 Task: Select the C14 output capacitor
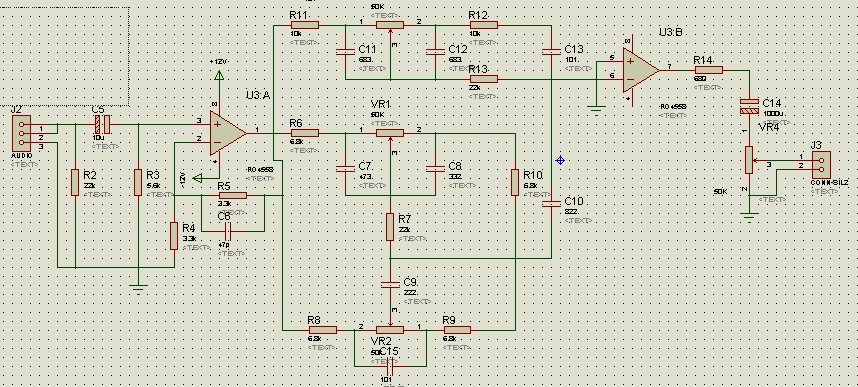point(749,106)
